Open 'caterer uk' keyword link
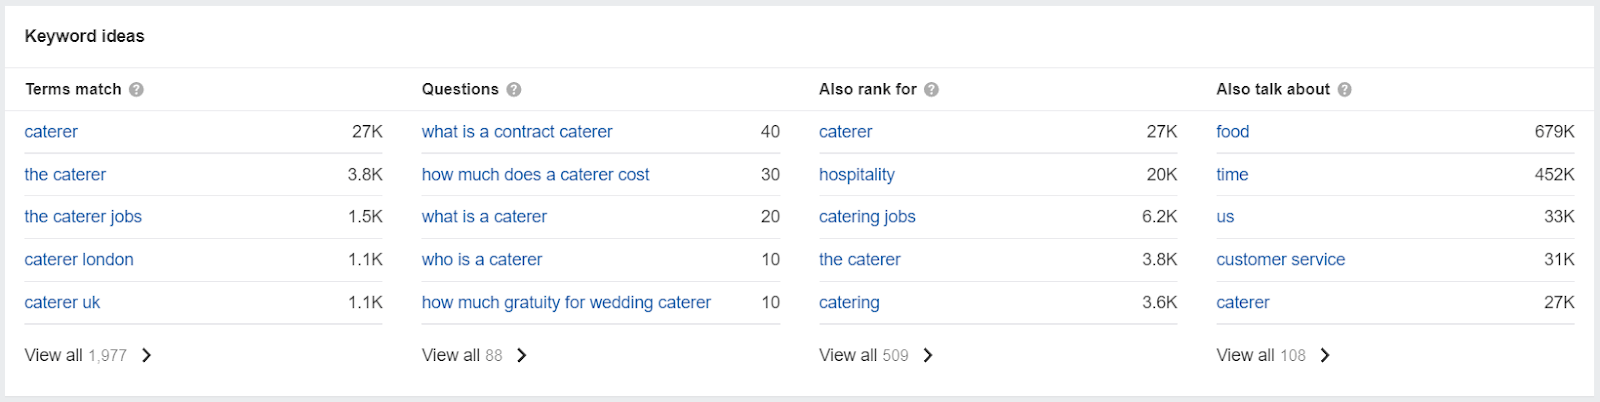1600x402 pixels. click(62, 303)
